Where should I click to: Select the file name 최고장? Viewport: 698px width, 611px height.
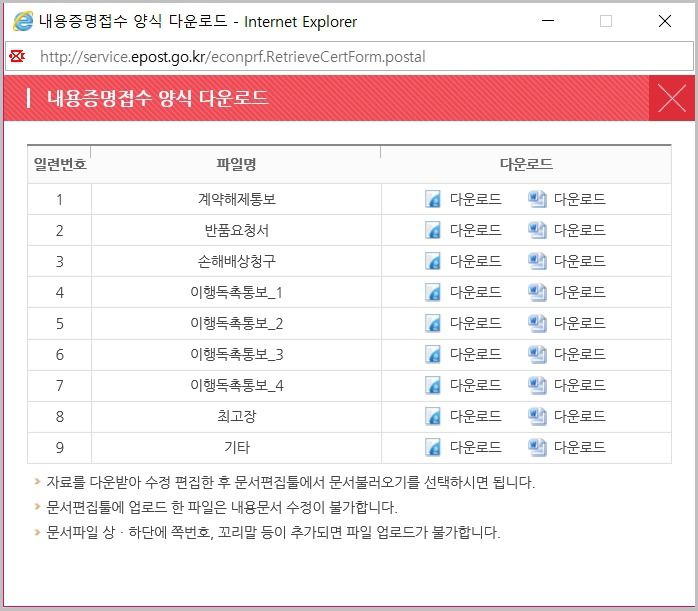pyautogui.click(x=237, y=417)
